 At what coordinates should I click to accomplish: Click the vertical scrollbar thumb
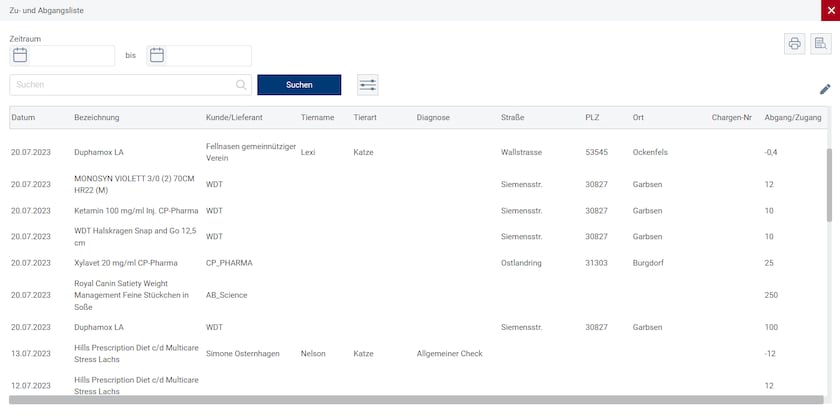(829, 185)
